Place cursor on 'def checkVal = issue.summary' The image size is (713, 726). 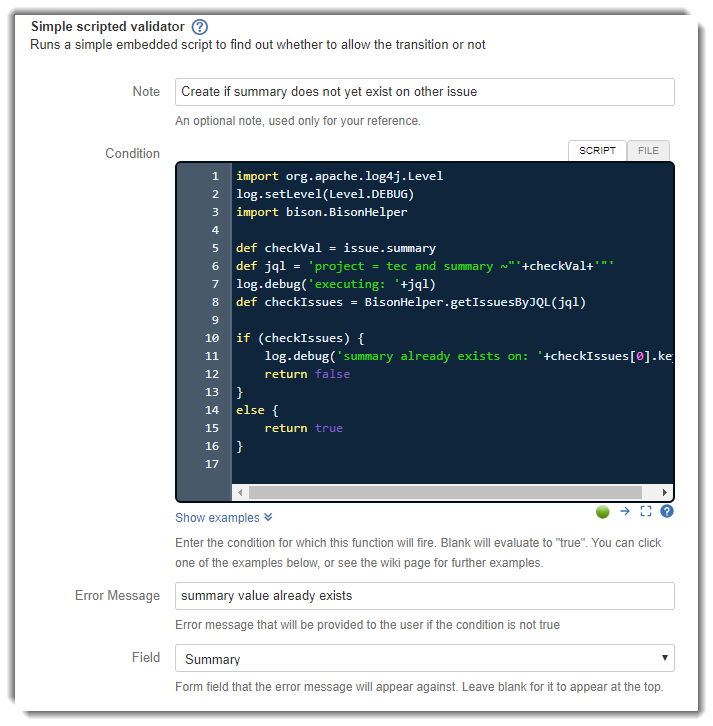point(336,248)
